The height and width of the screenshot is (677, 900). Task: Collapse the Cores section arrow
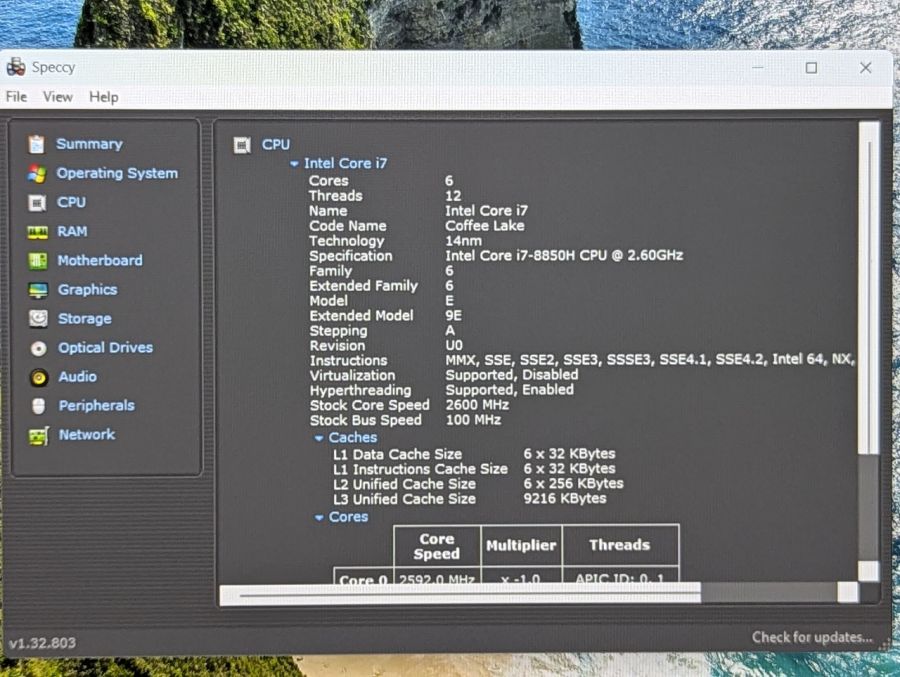coord(319,518)
